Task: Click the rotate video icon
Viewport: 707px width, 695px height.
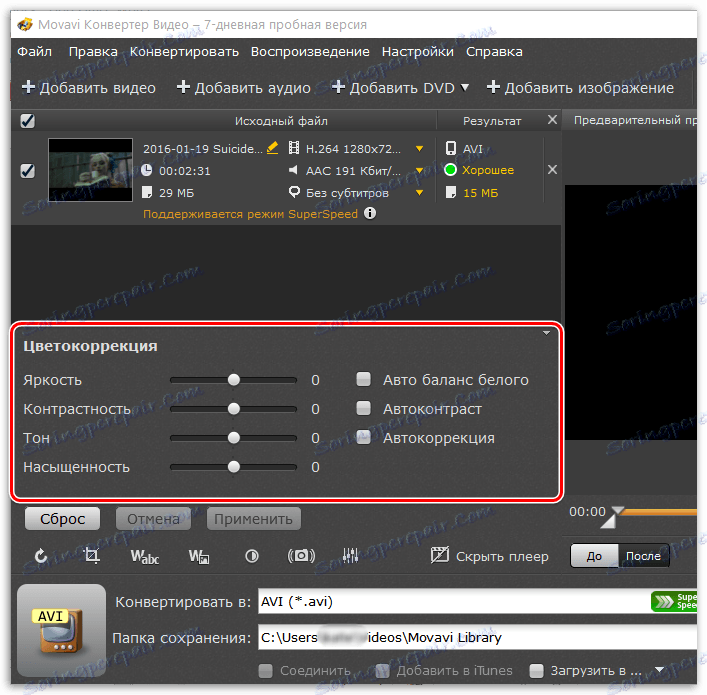Action: click(x=41, y=556)
